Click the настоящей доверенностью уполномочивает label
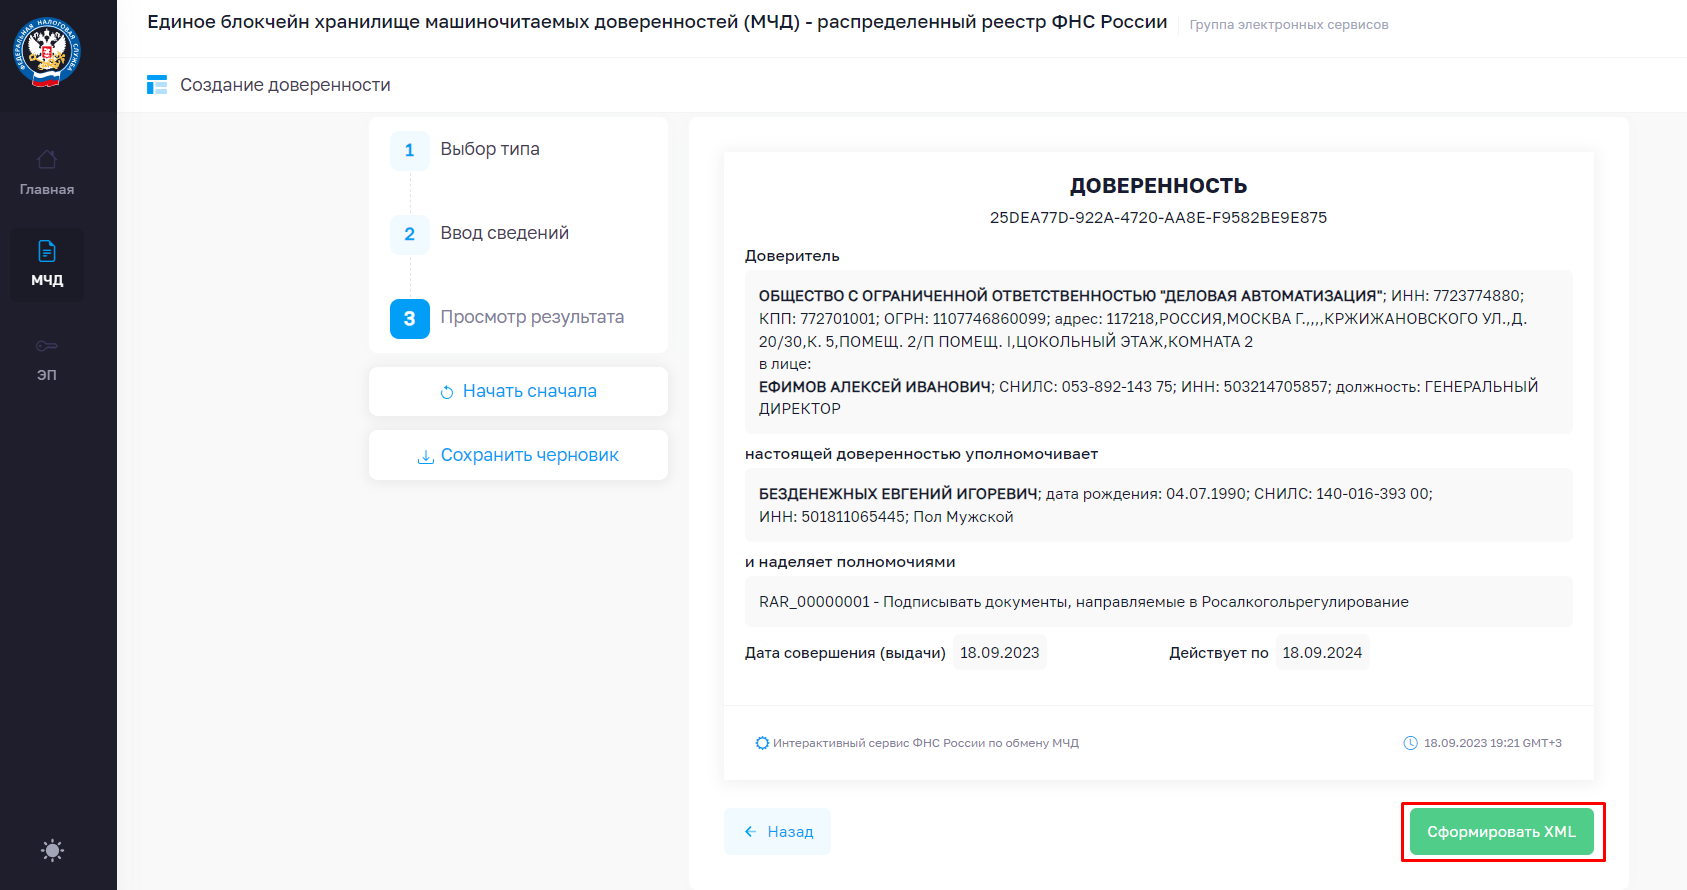This screenshot has height=890, width=1687. 921,454
